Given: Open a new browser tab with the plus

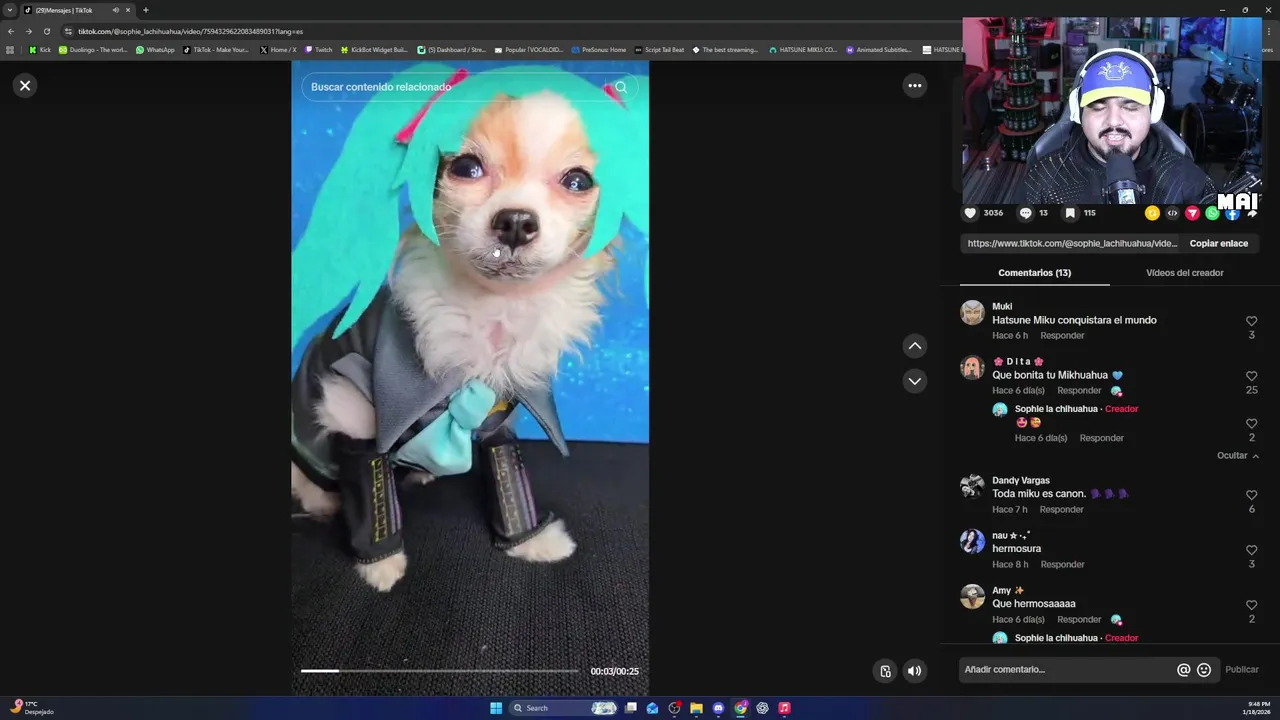Looking at the screenshot, I should tap(145, 10).
